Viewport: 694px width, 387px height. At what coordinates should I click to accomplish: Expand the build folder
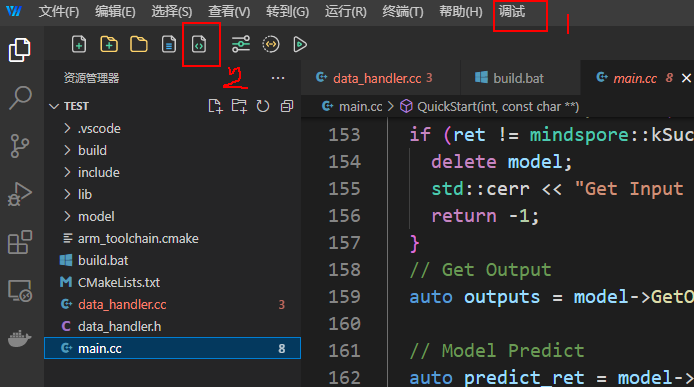point(67,150)
